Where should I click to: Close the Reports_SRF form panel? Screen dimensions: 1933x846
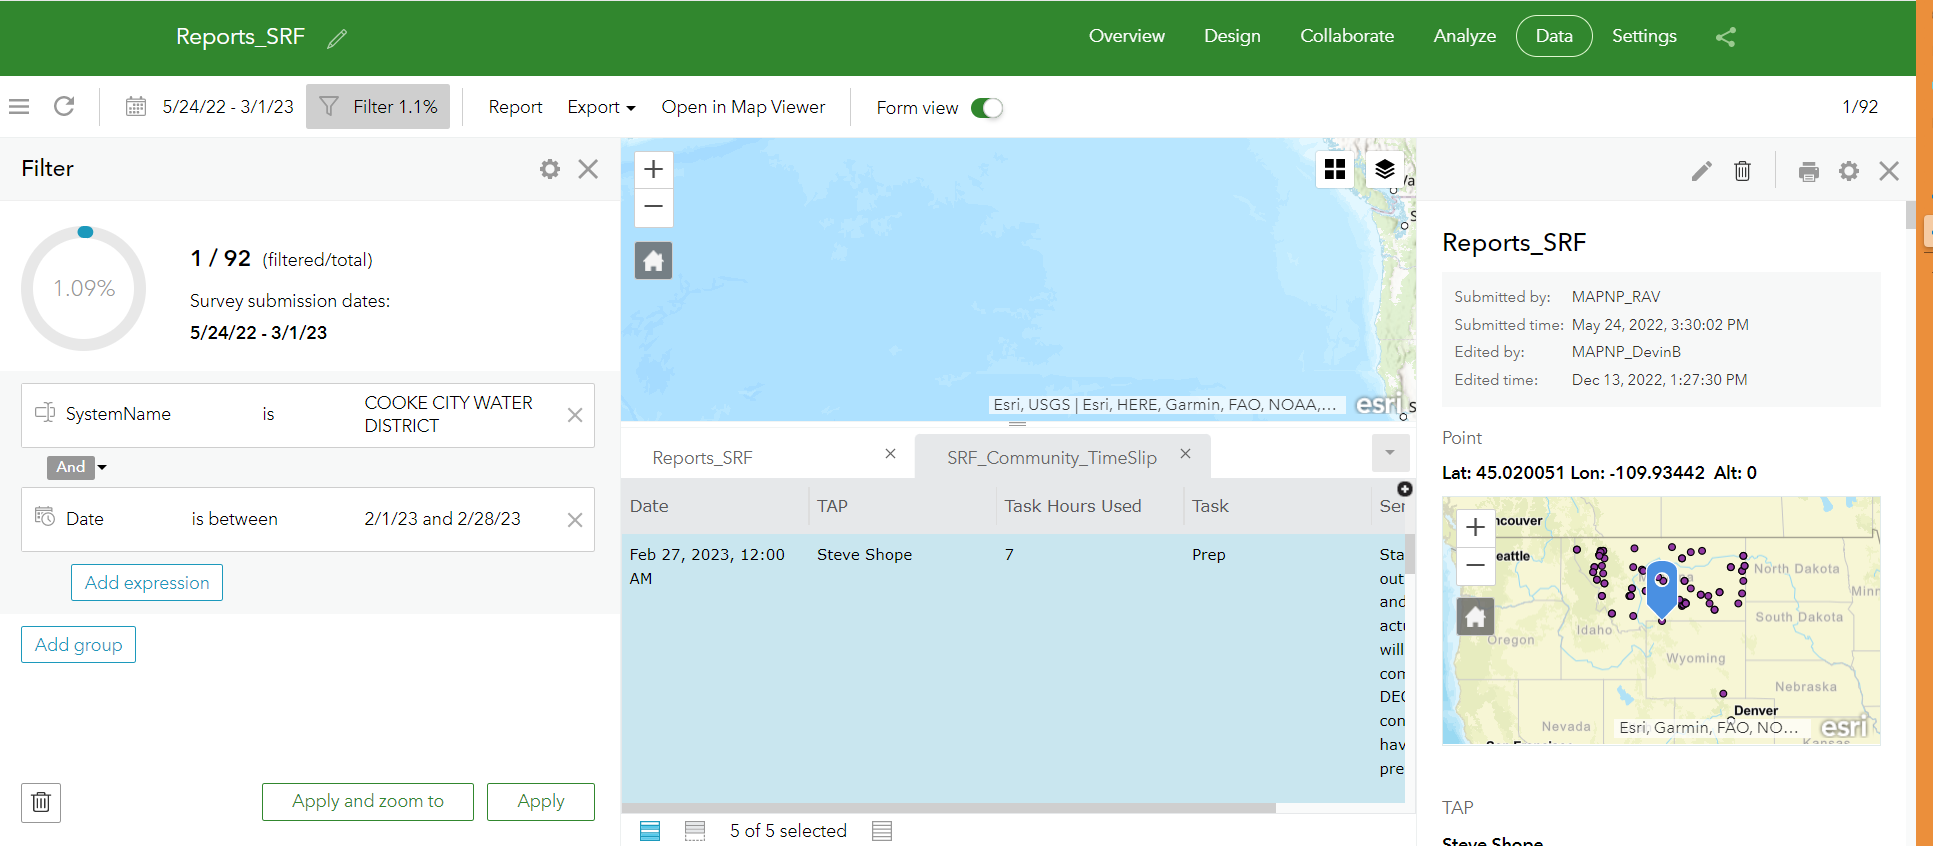point(1889,171)
